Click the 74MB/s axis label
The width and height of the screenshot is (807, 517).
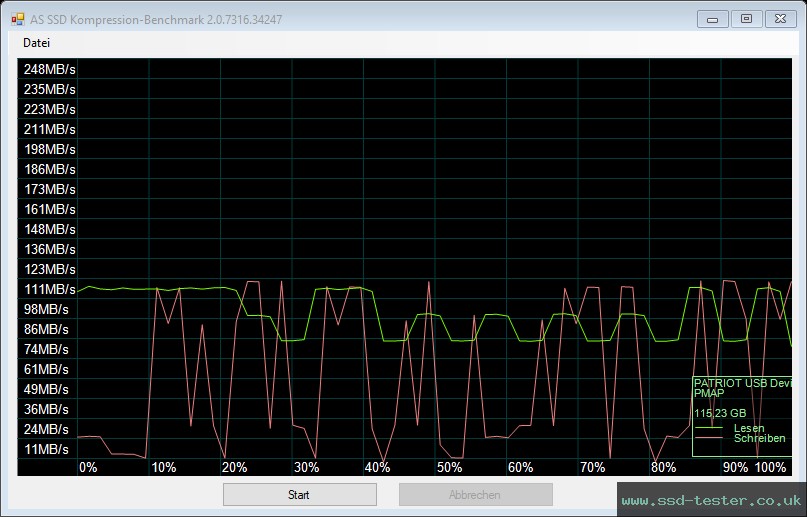(x=46, y=350)
